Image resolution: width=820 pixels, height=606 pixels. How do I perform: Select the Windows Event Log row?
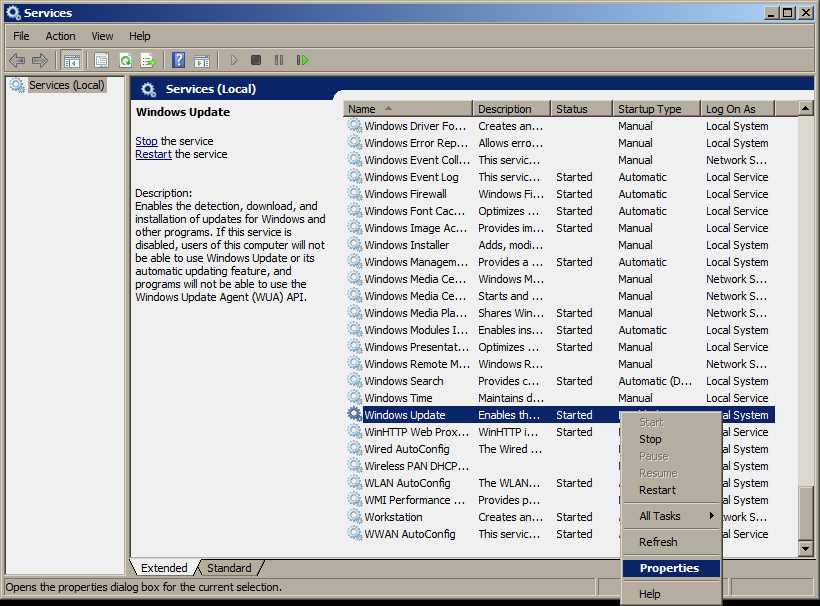[x=560, y=177]
